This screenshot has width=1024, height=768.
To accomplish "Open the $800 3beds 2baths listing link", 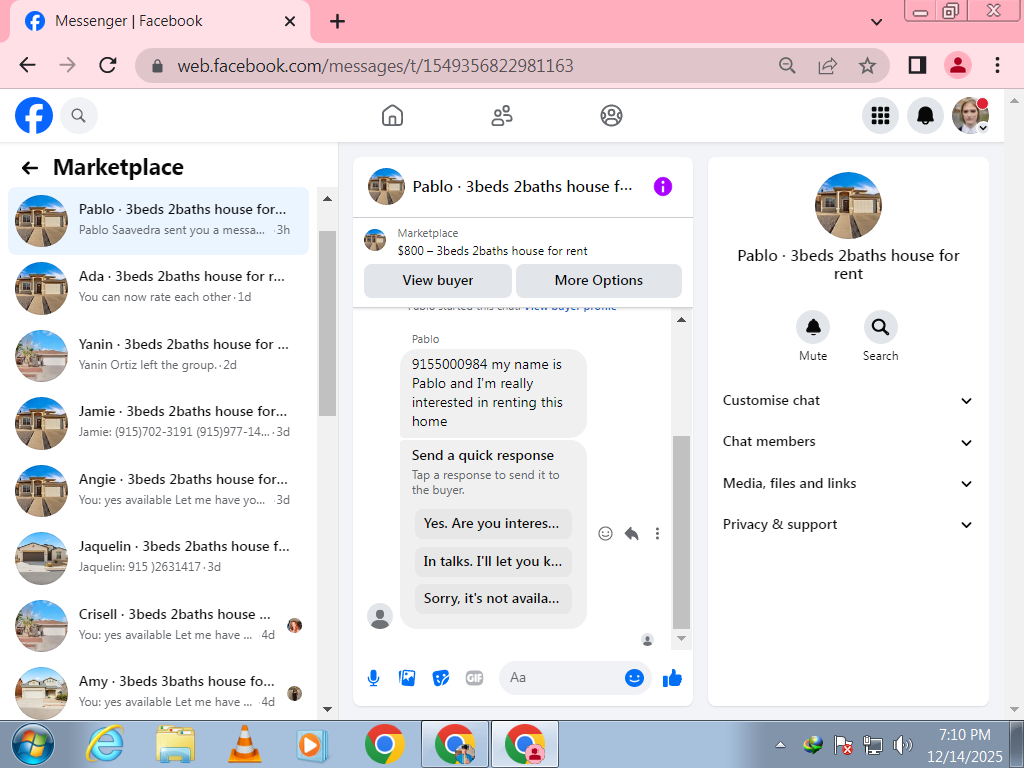I will (x=492, y=251).
